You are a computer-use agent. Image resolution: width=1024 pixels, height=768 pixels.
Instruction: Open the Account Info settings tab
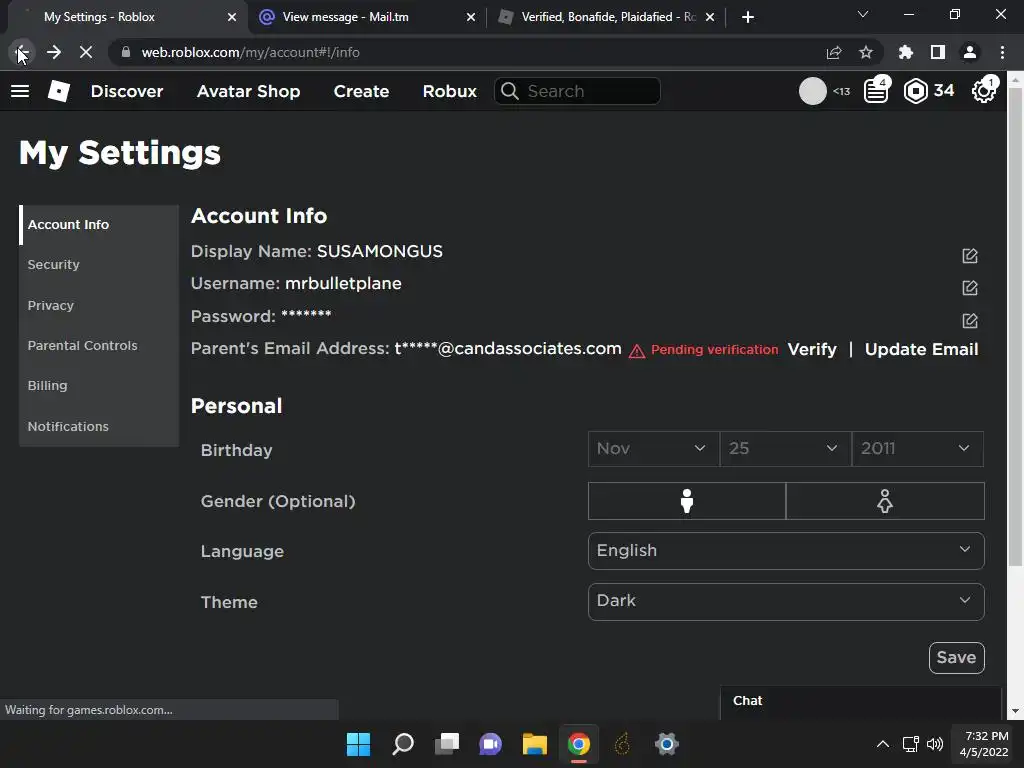(x=99, y=225)
